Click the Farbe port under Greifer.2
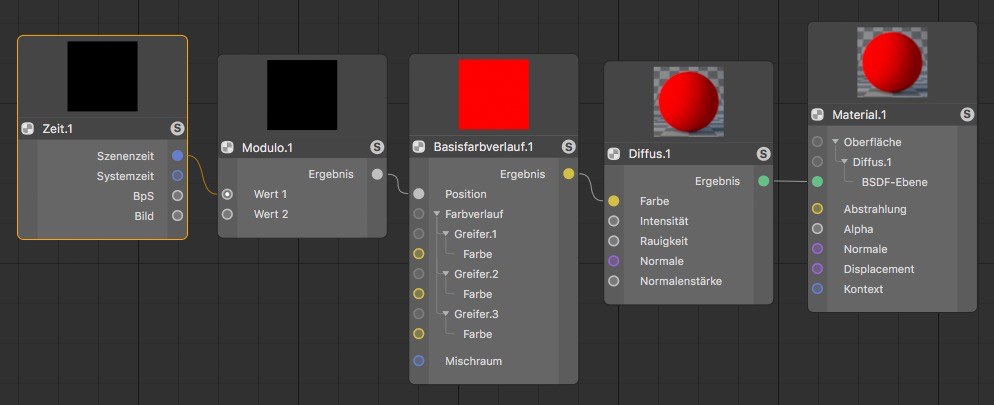The width and height of the screenshot is (994, 405). point(418,294)
